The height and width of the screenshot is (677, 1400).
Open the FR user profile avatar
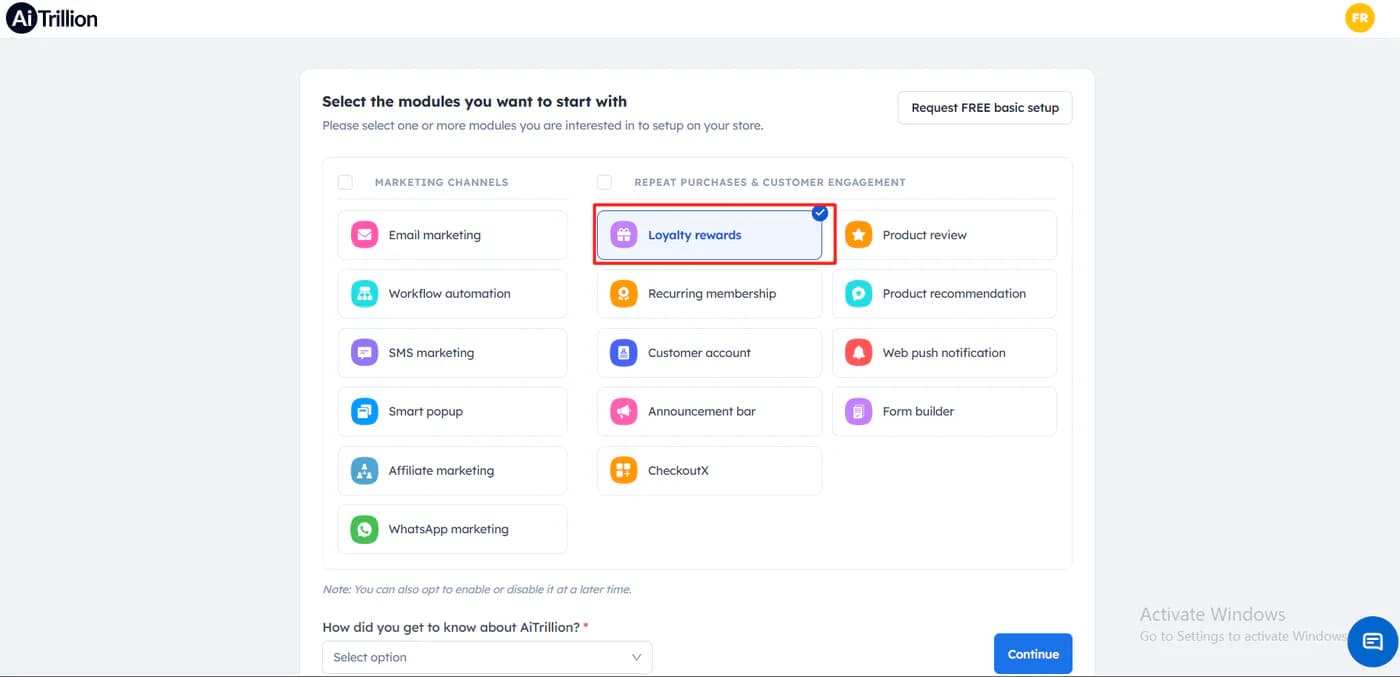1359,18
